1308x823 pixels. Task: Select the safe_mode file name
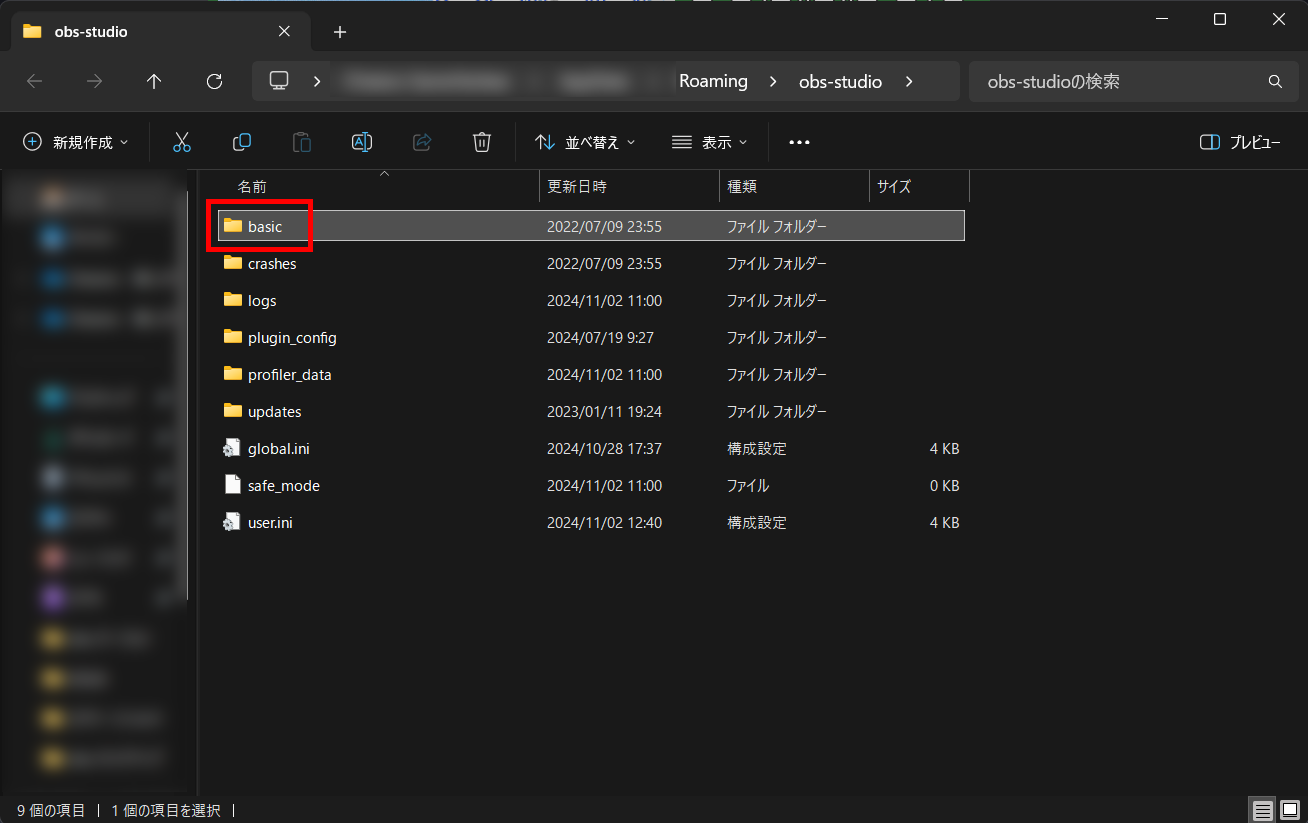(284, 486)
